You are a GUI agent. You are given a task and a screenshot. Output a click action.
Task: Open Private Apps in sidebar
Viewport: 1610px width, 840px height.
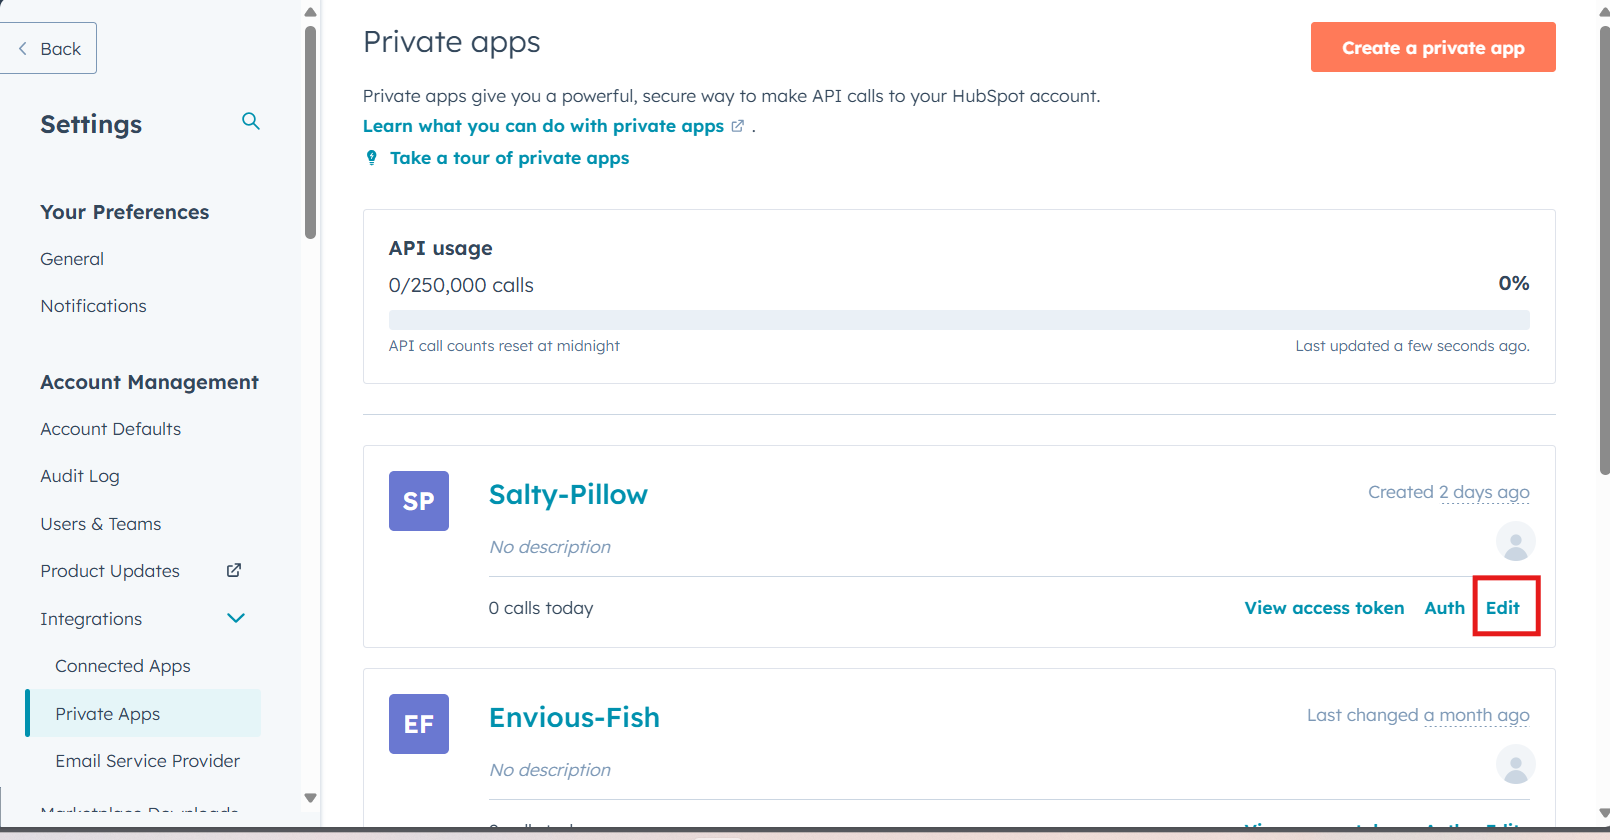[x=108, y=714]
